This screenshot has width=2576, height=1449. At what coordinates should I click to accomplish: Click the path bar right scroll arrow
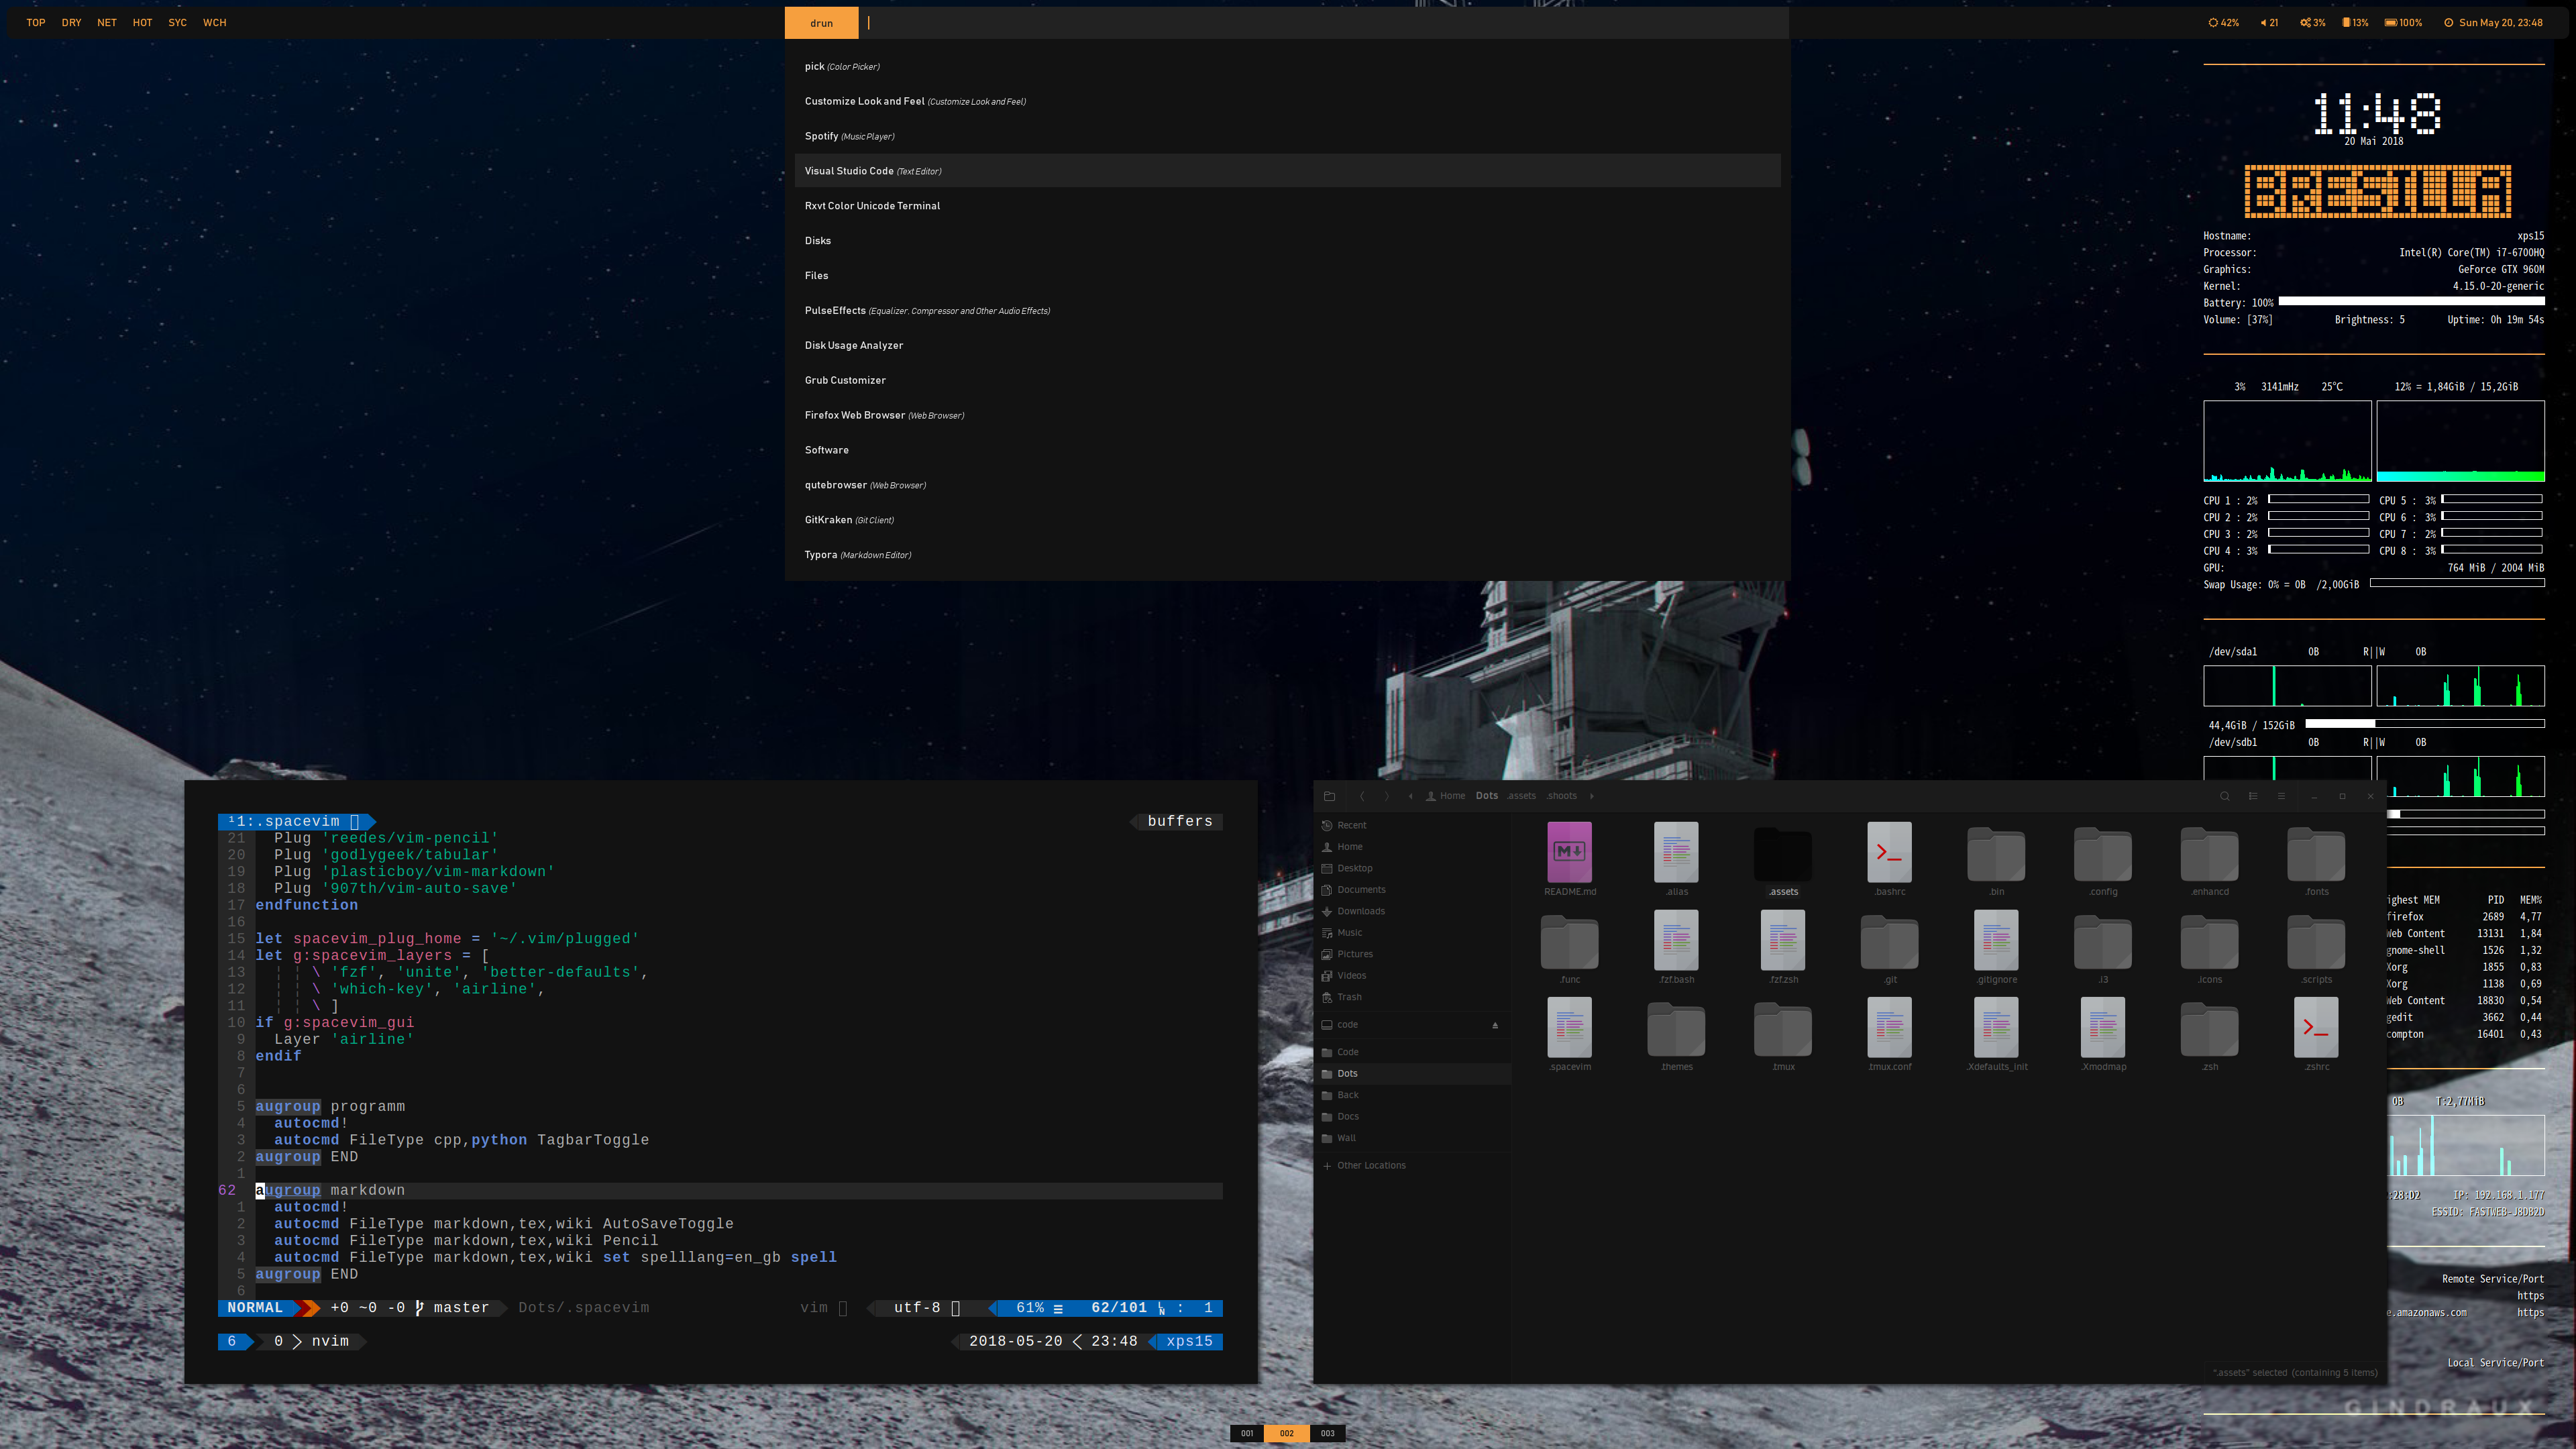(1591, 796)
